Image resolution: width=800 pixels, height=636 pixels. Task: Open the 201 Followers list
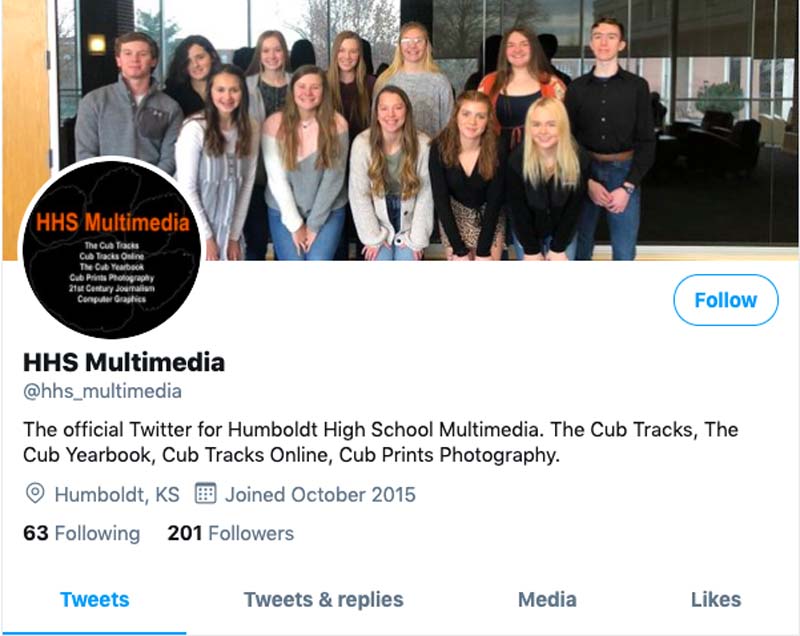pyautogui.click(x=231, y=533)
